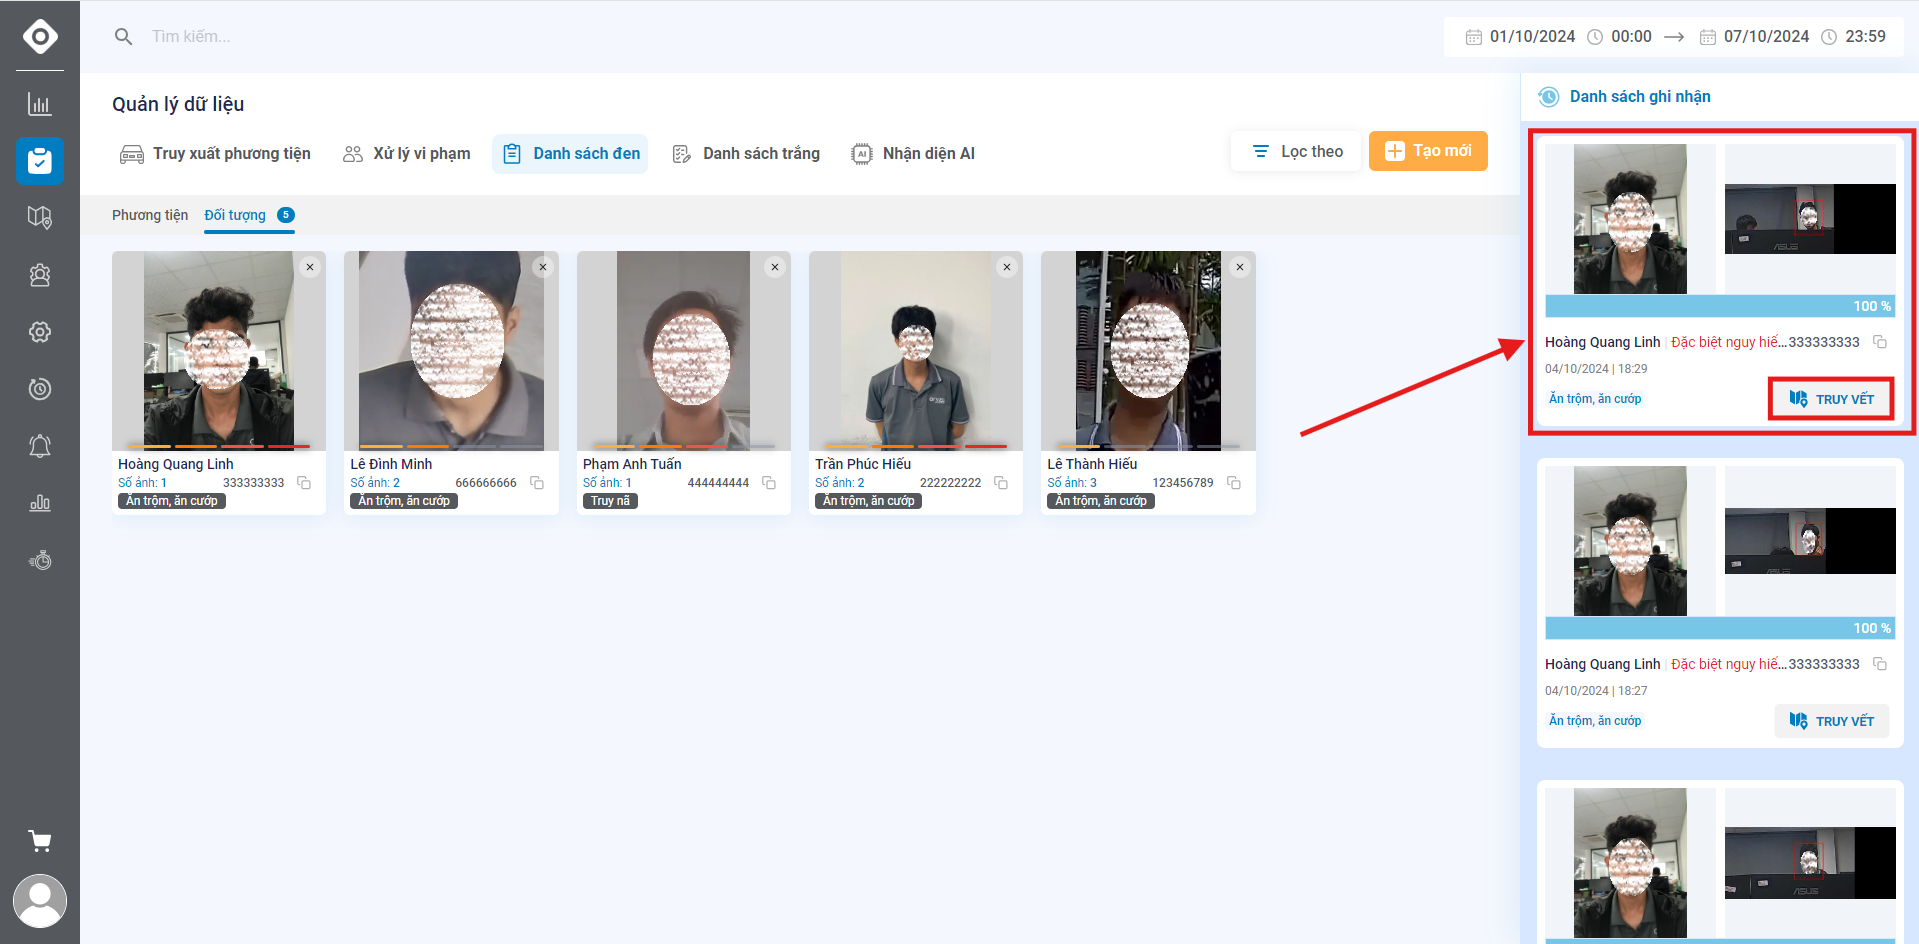View camera snapshot in 18:27 record

[x=1810, y=541]
